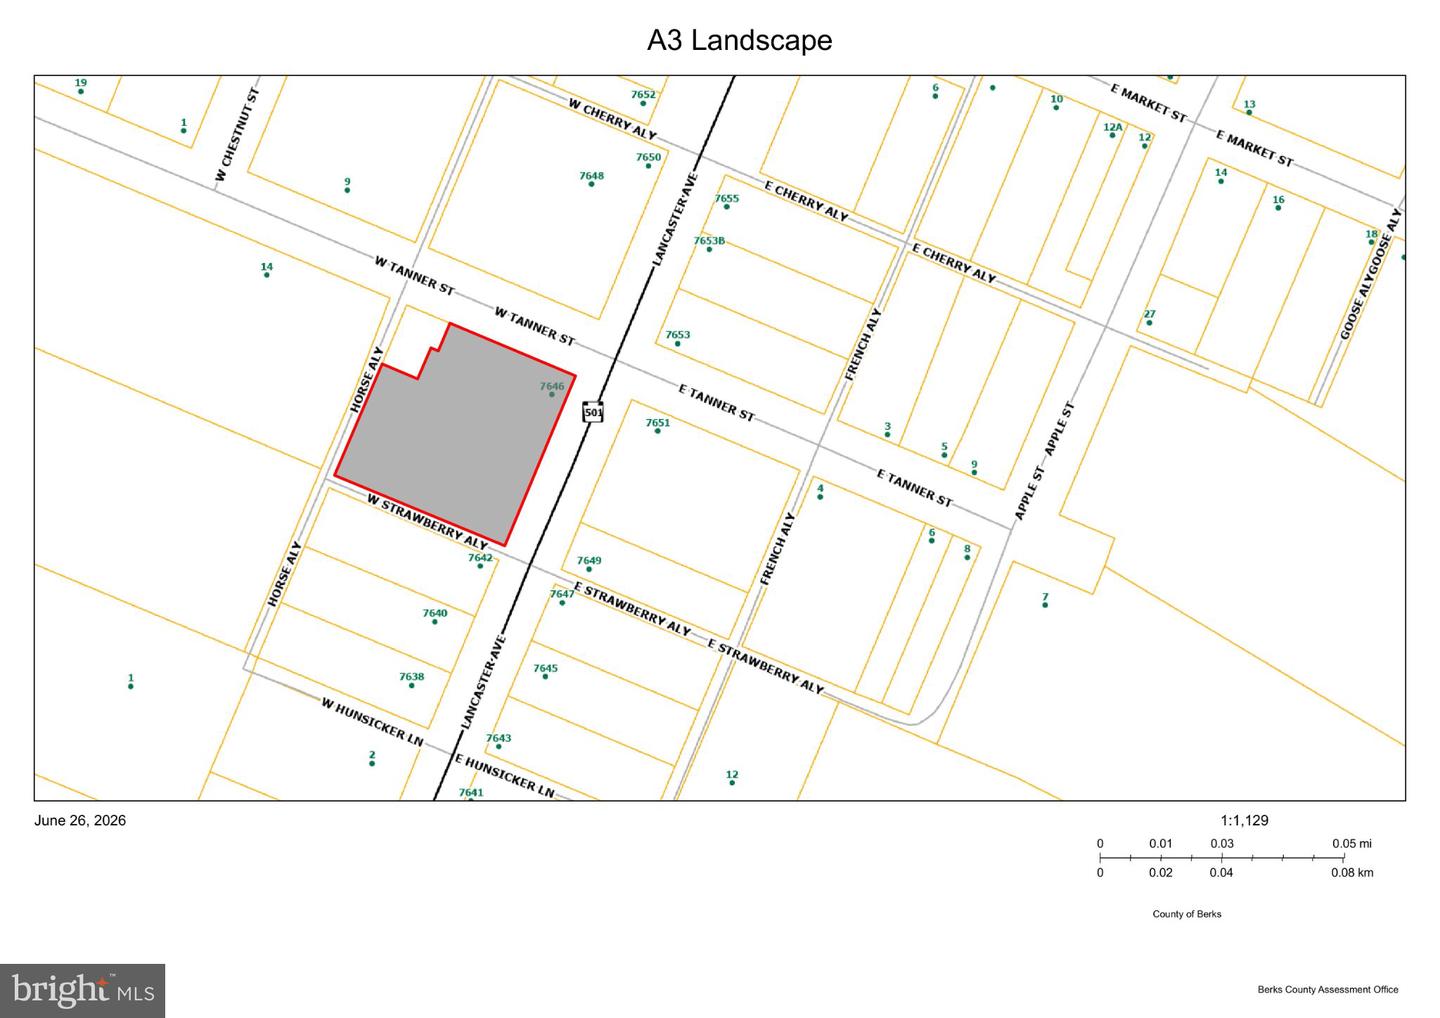Click parcel number 12A label
The width and height of the screenshot is (1440, 1018).
click(x=1112, y=127)
